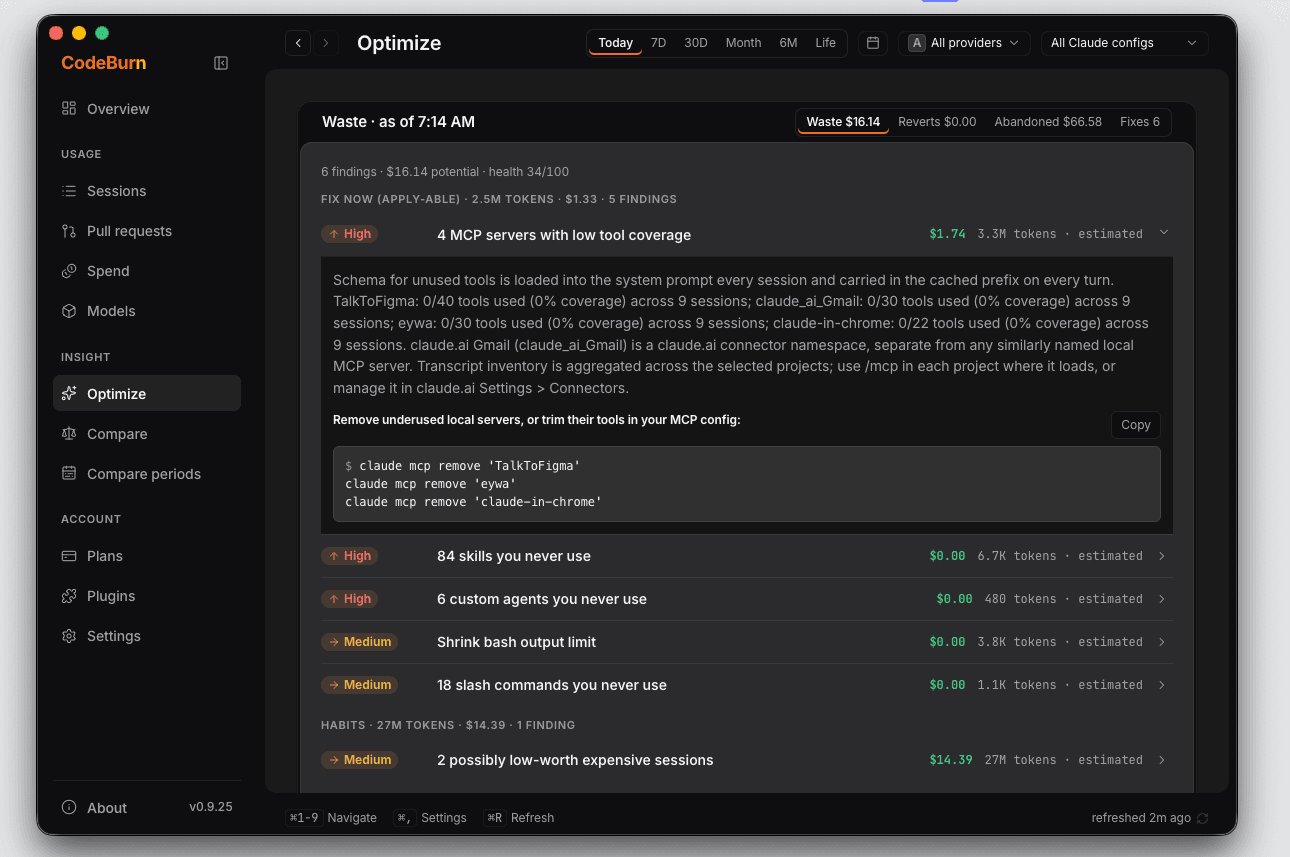Select the Today time range
The width and height of the screenshot is (1290, 857).
(x=615, y=43)
